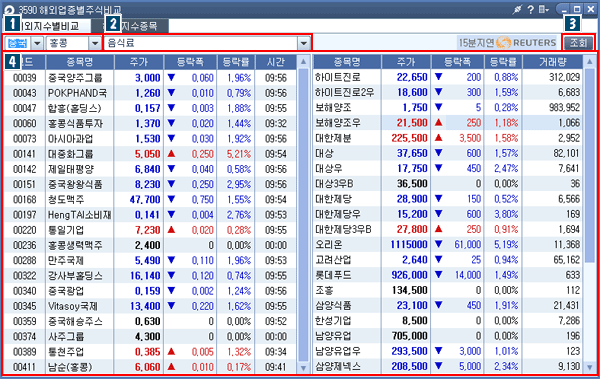This screenshot has height=379, width=600.
Task: Select the 중국양주그룹 stock row
Action: point(150,78)
